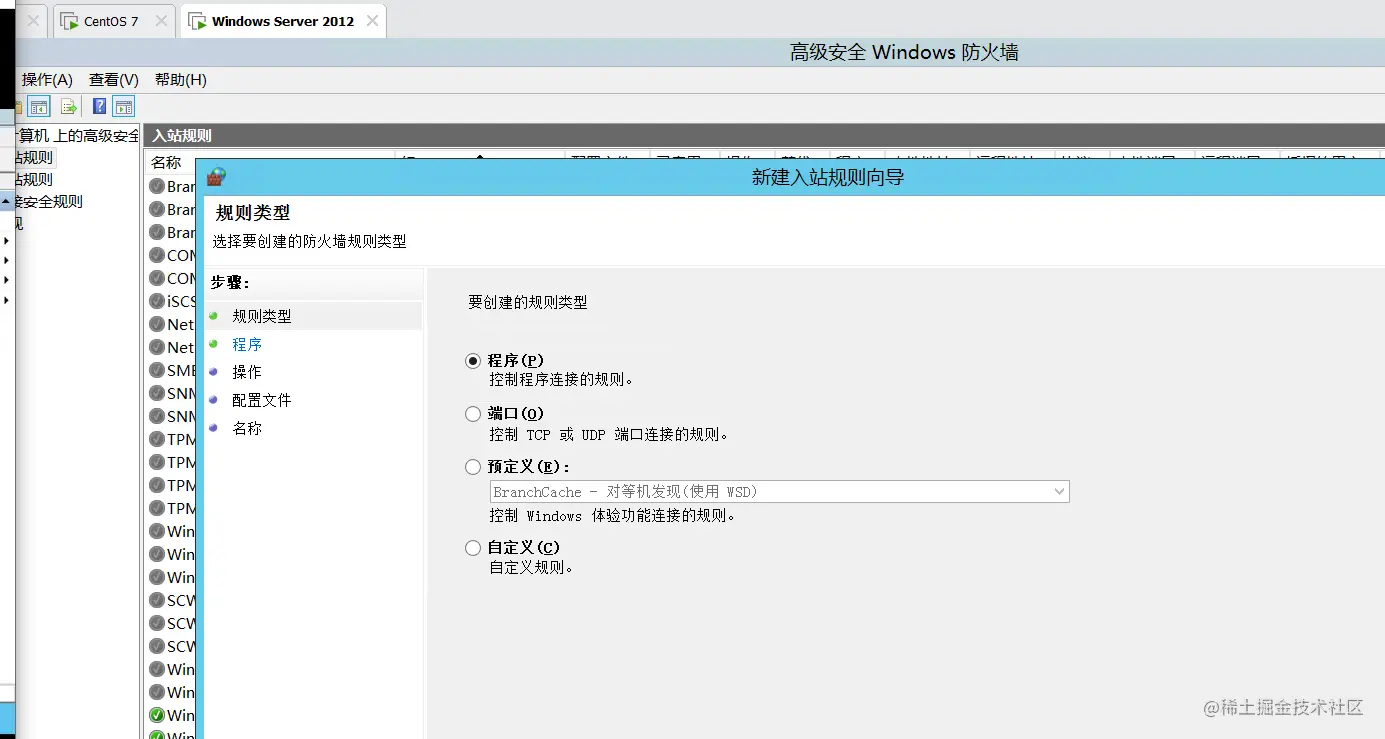This screenshot has width=1385, height=739.
Task: Close the CentOS 7 tab
Action: [x=161, y=21]
